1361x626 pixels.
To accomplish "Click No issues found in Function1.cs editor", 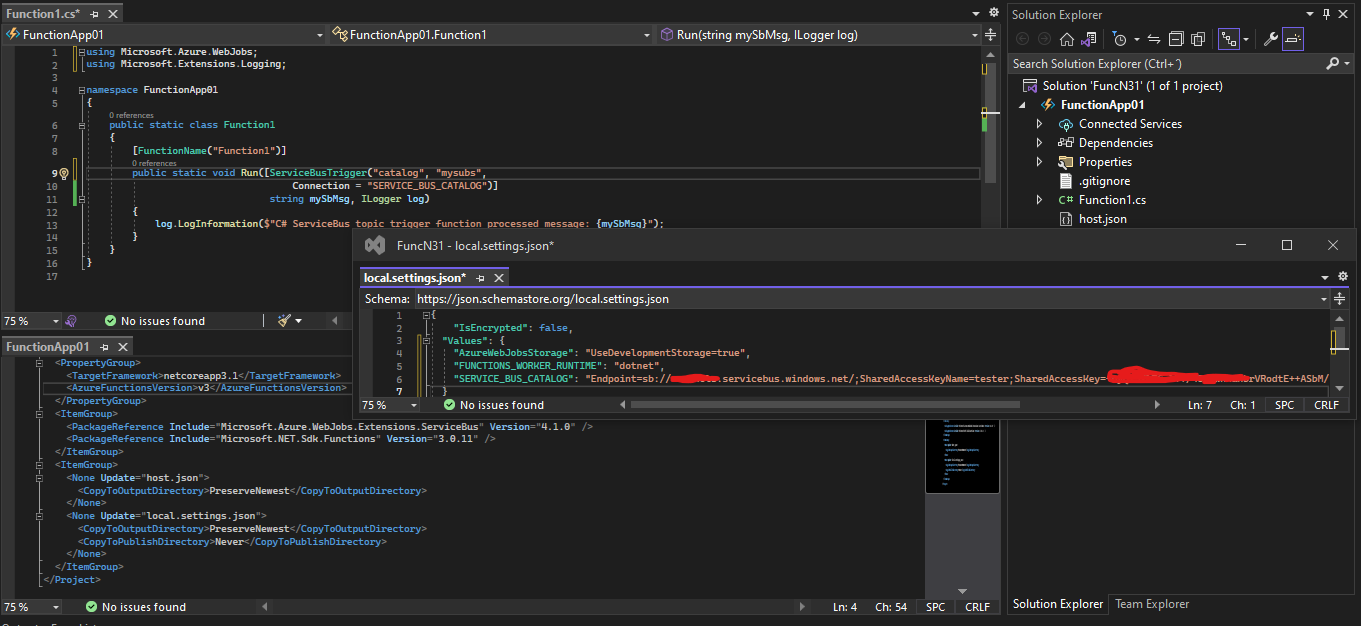I will click(154, 321).
